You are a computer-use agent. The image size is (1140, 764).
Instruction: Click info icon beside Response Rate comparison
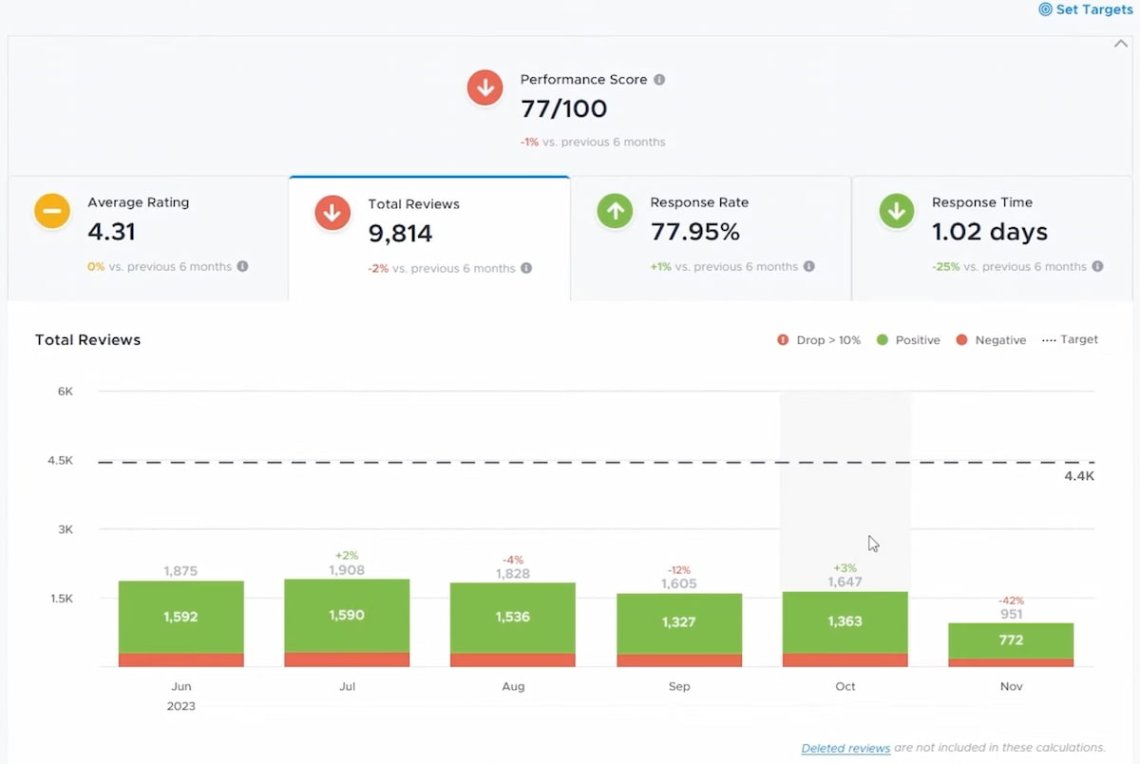(809, 267)
